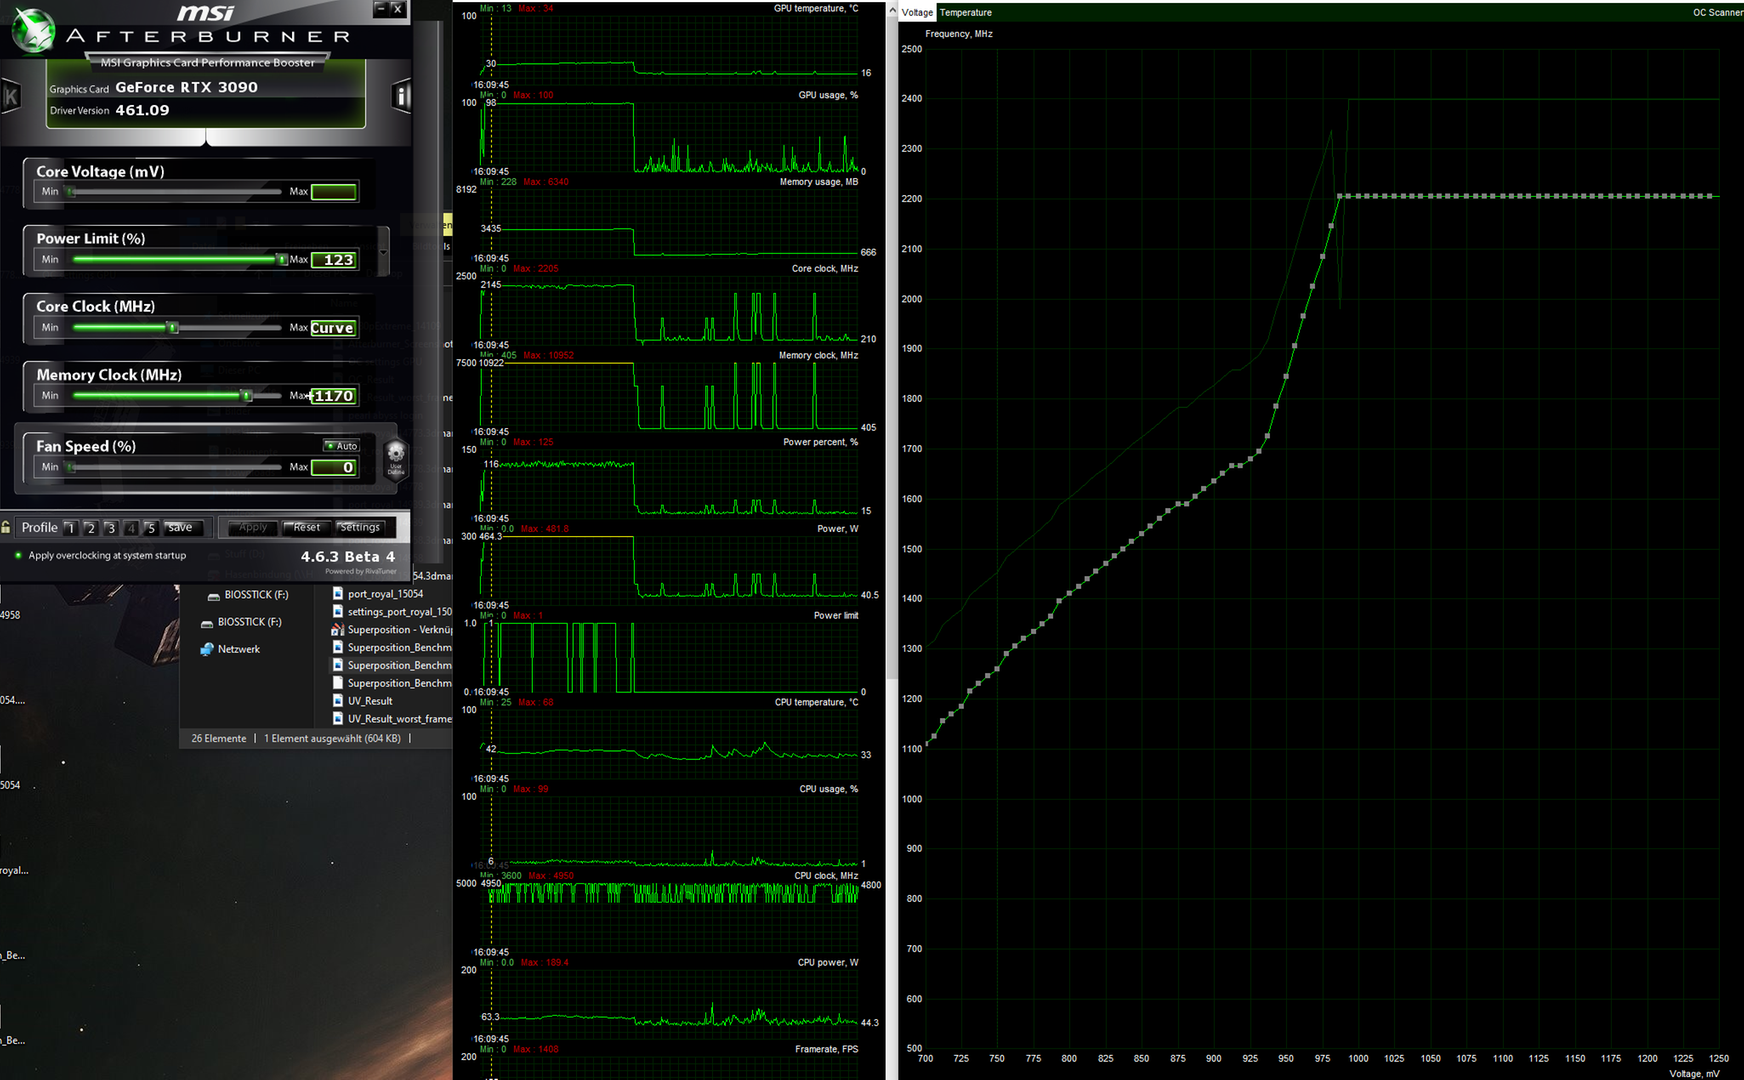Click the Reset button

point(307,527)
